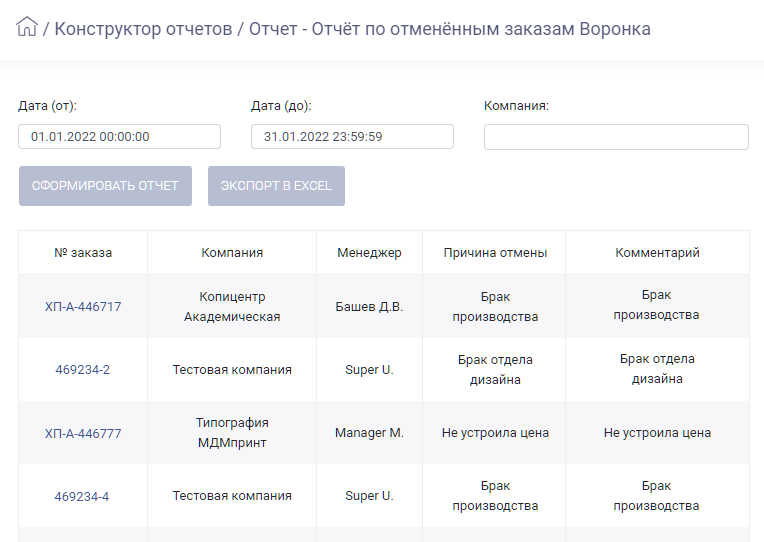The height and width of the screenshot is (542, 764).
Task: Click Копицентр Академическая company cell
Action: pyautogui.click(x=232, y=307)
